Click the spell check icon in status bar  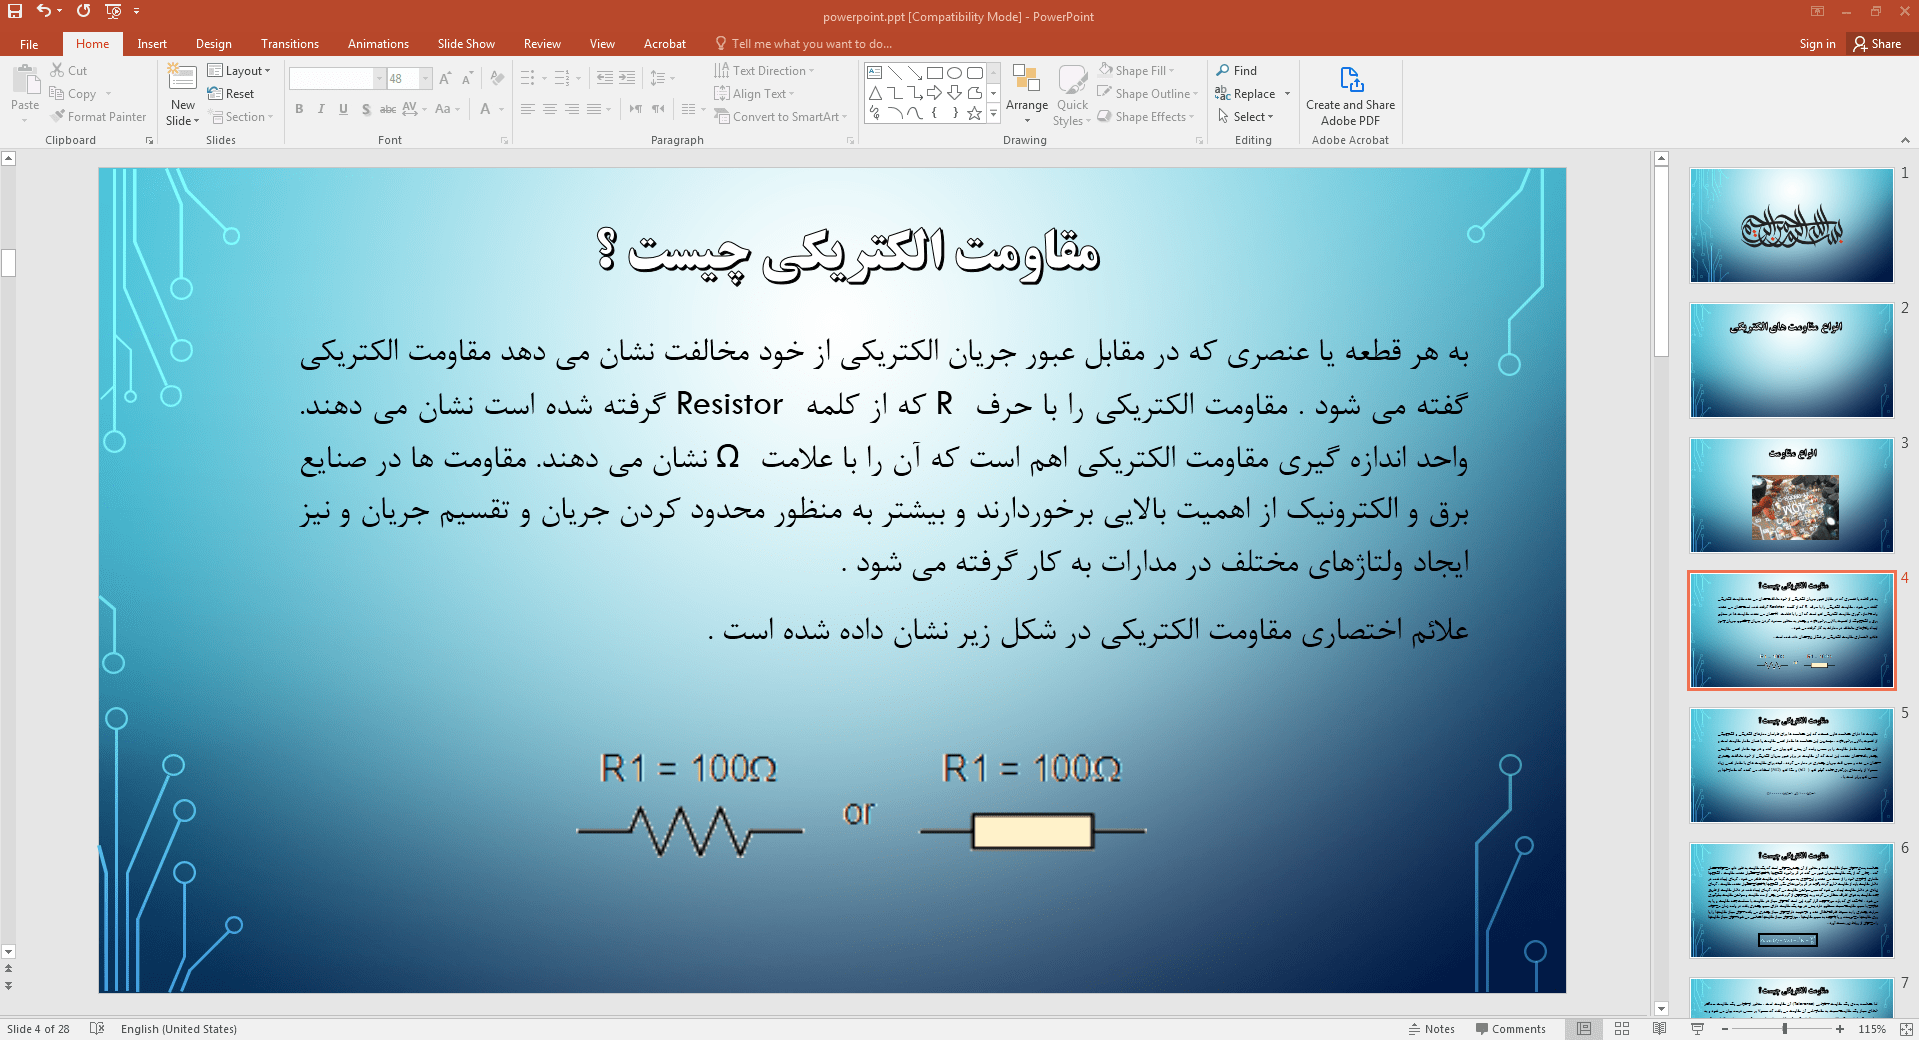97,1028
